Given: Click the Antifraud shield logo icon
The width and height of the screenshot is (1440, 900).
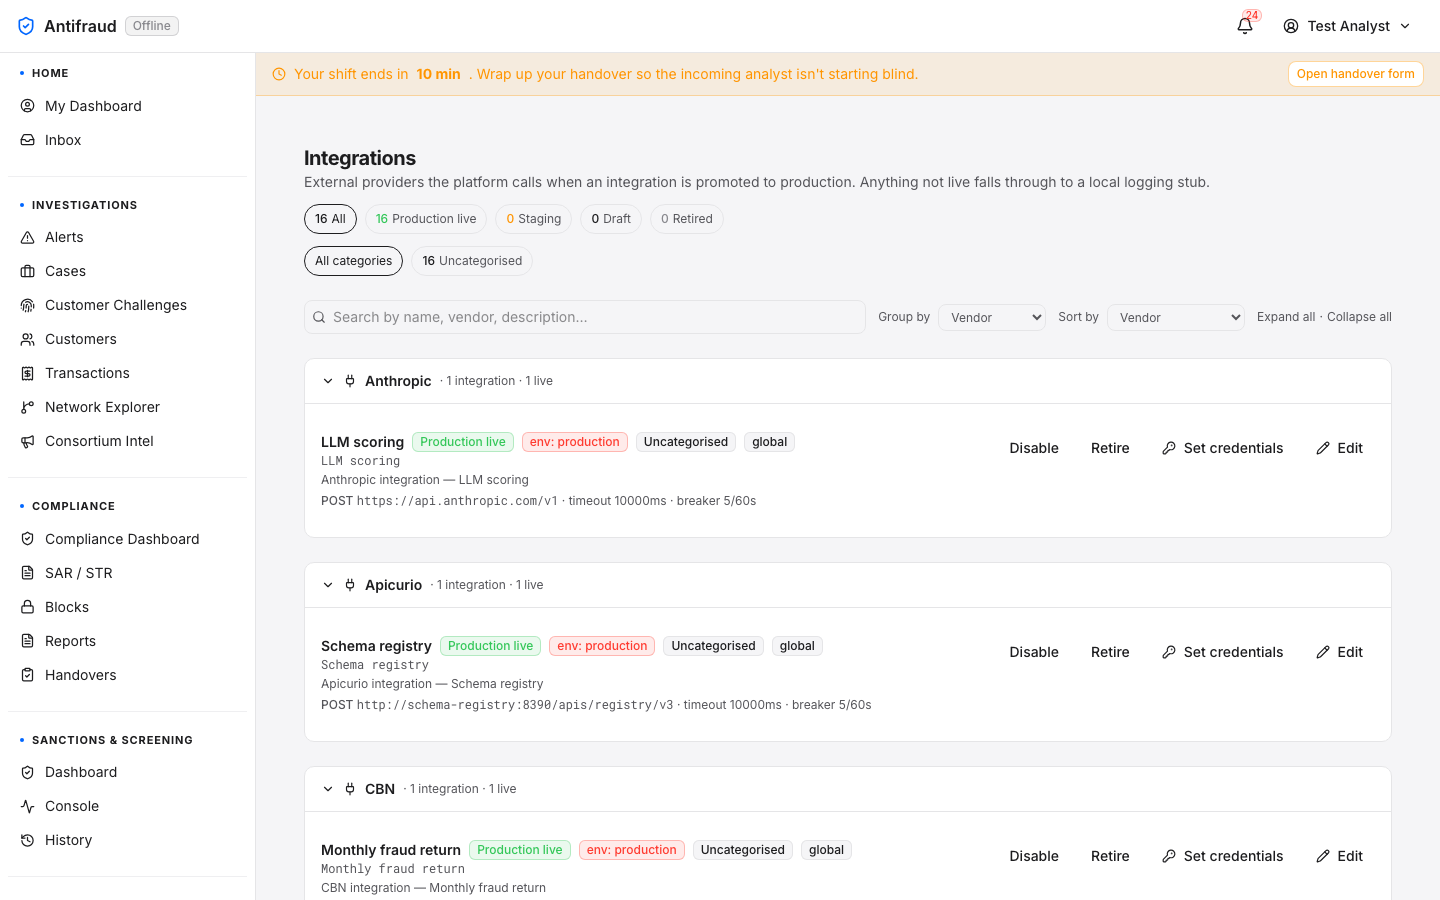Looking at the screenshot, I should 26,26.
